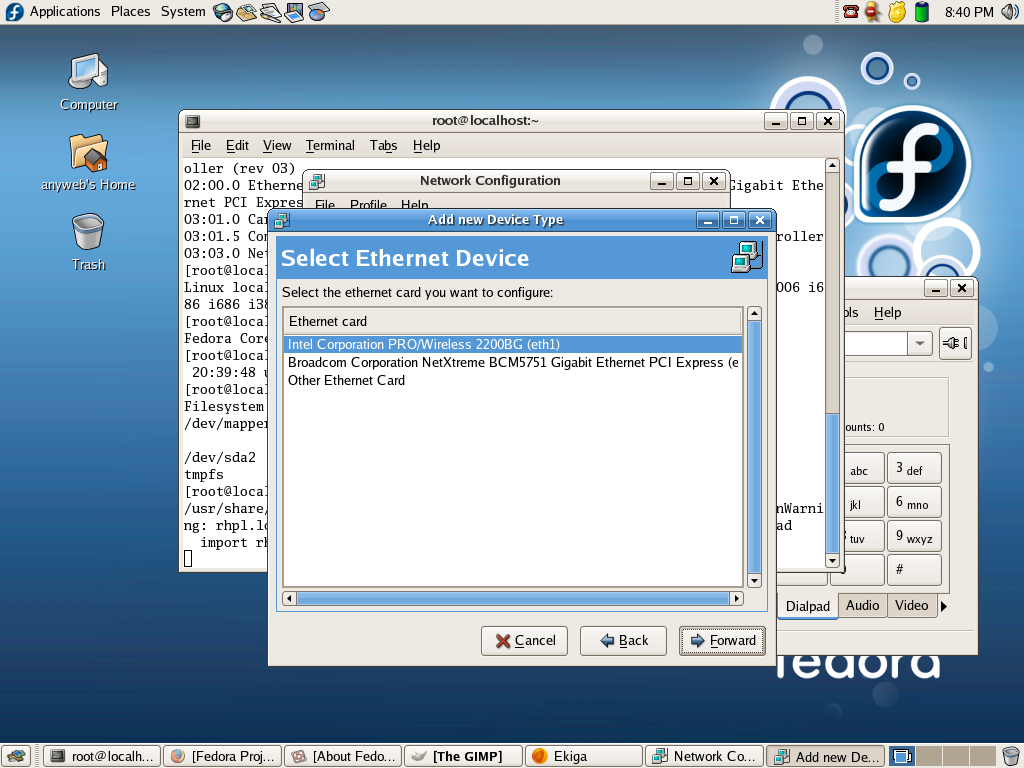Click the ethernet list scroll-down arrow

point(754,581)
